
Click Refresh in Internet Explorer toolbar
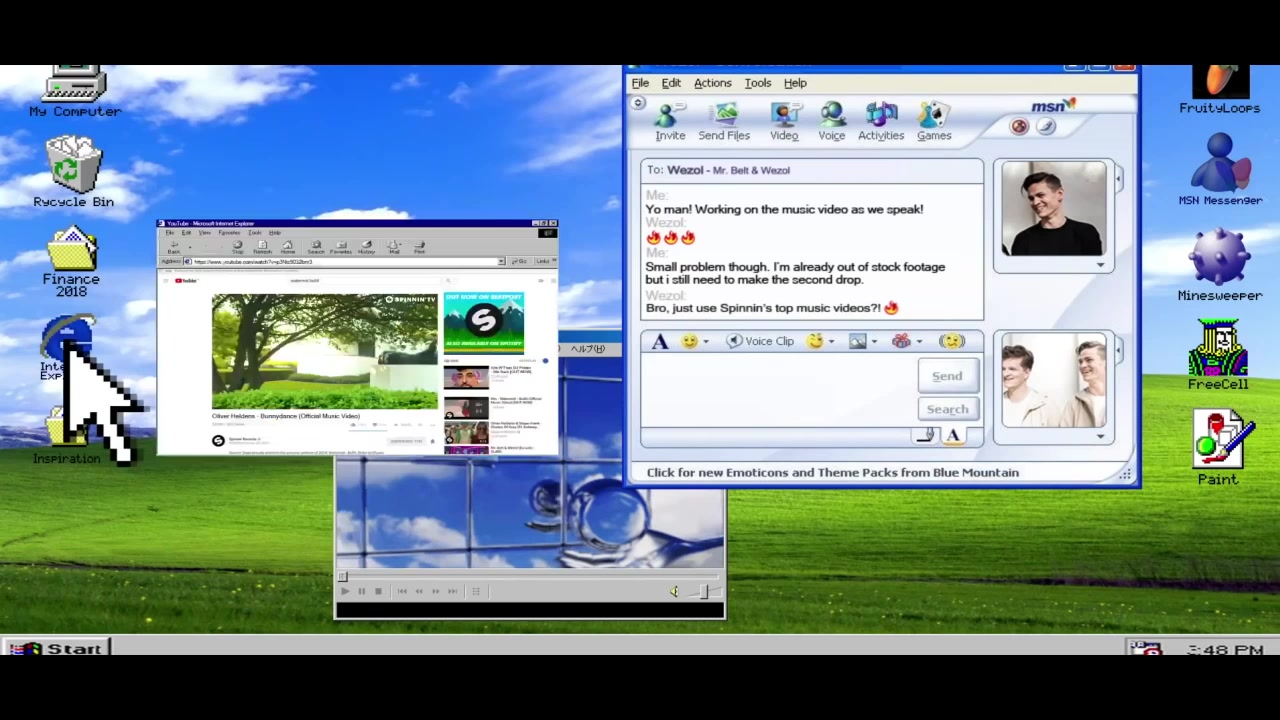tap(263, 246)
